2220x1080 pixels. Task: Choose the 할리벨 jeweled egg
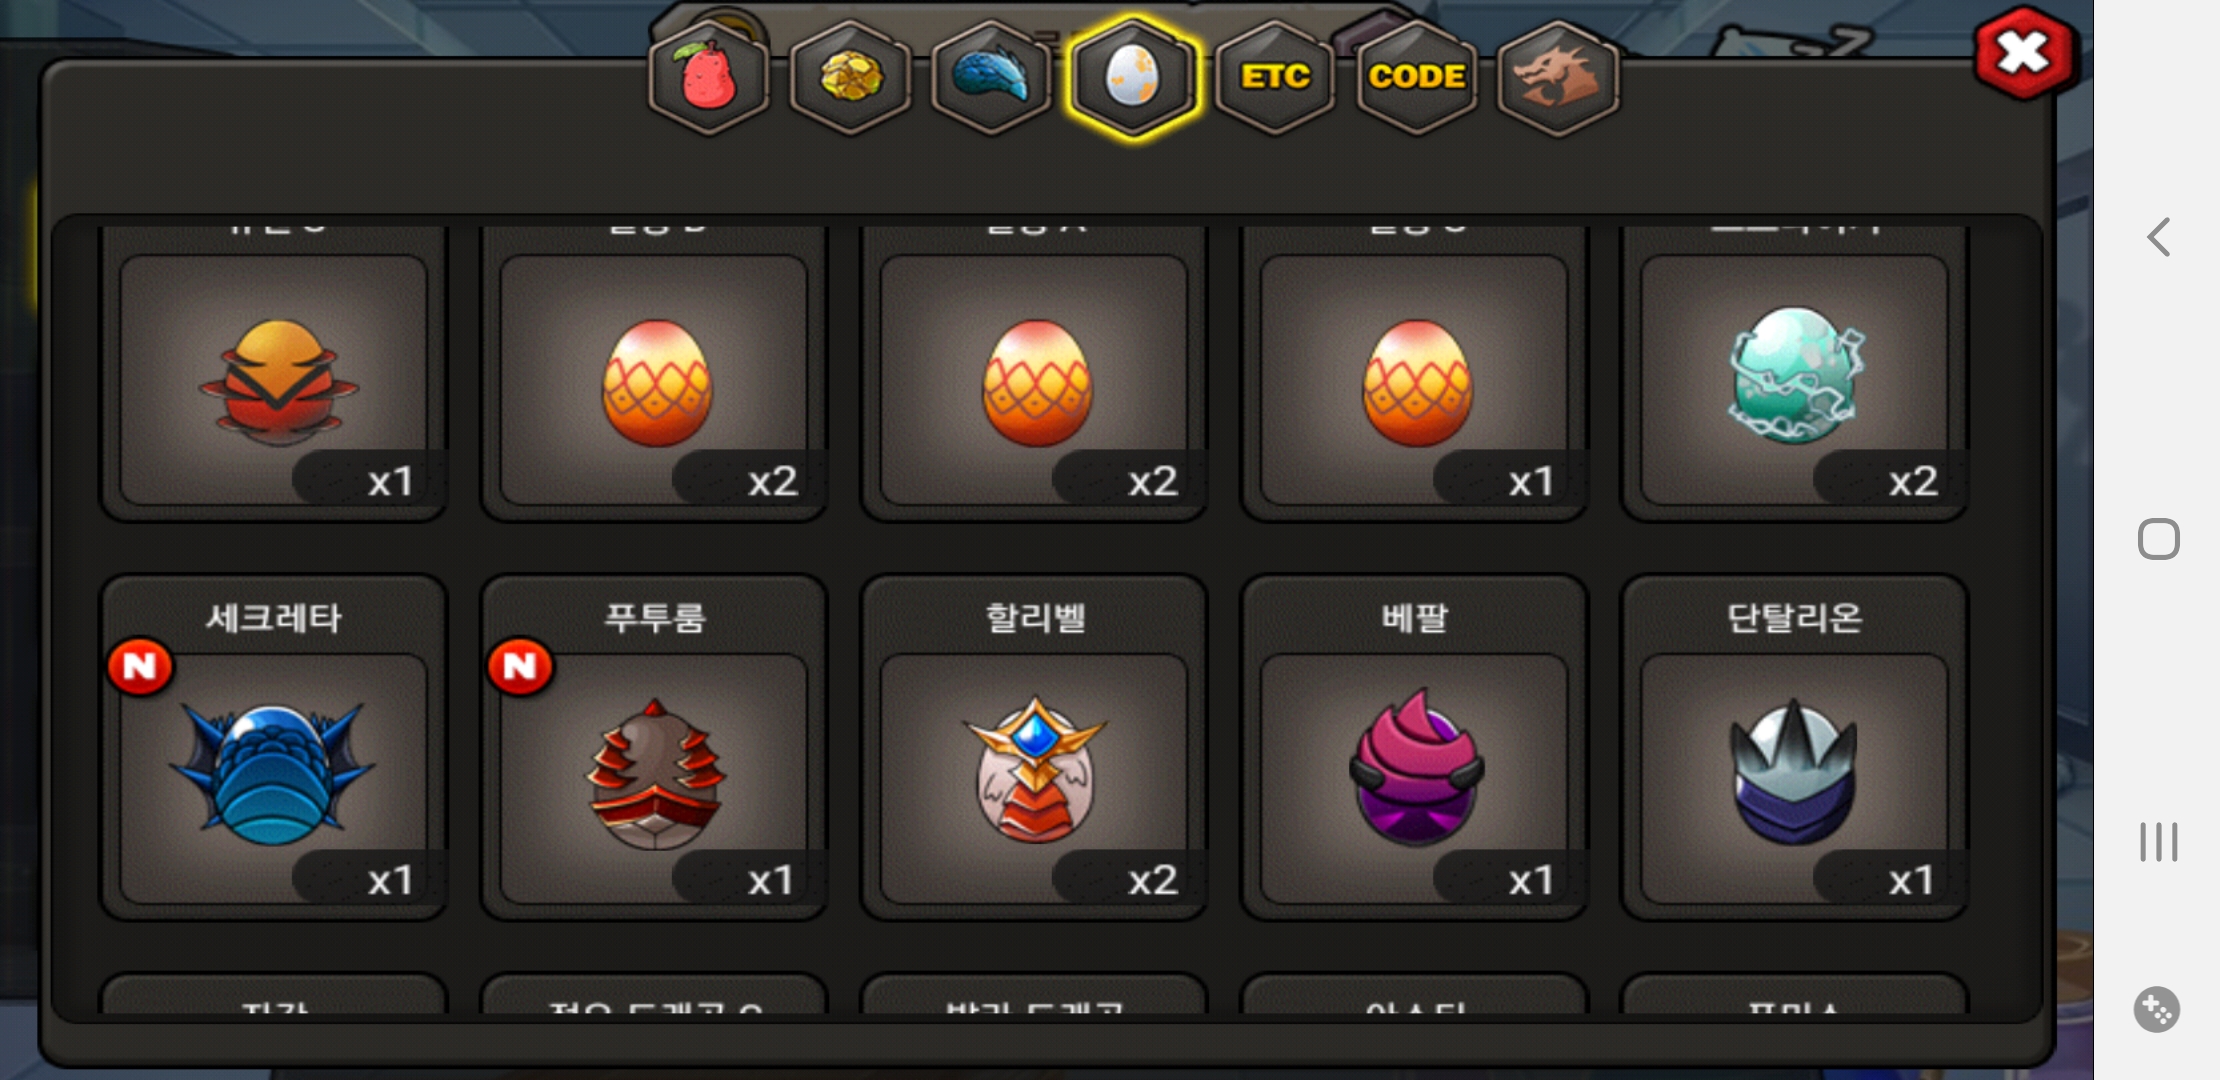pyautogui.click(x=1034, y=747)
